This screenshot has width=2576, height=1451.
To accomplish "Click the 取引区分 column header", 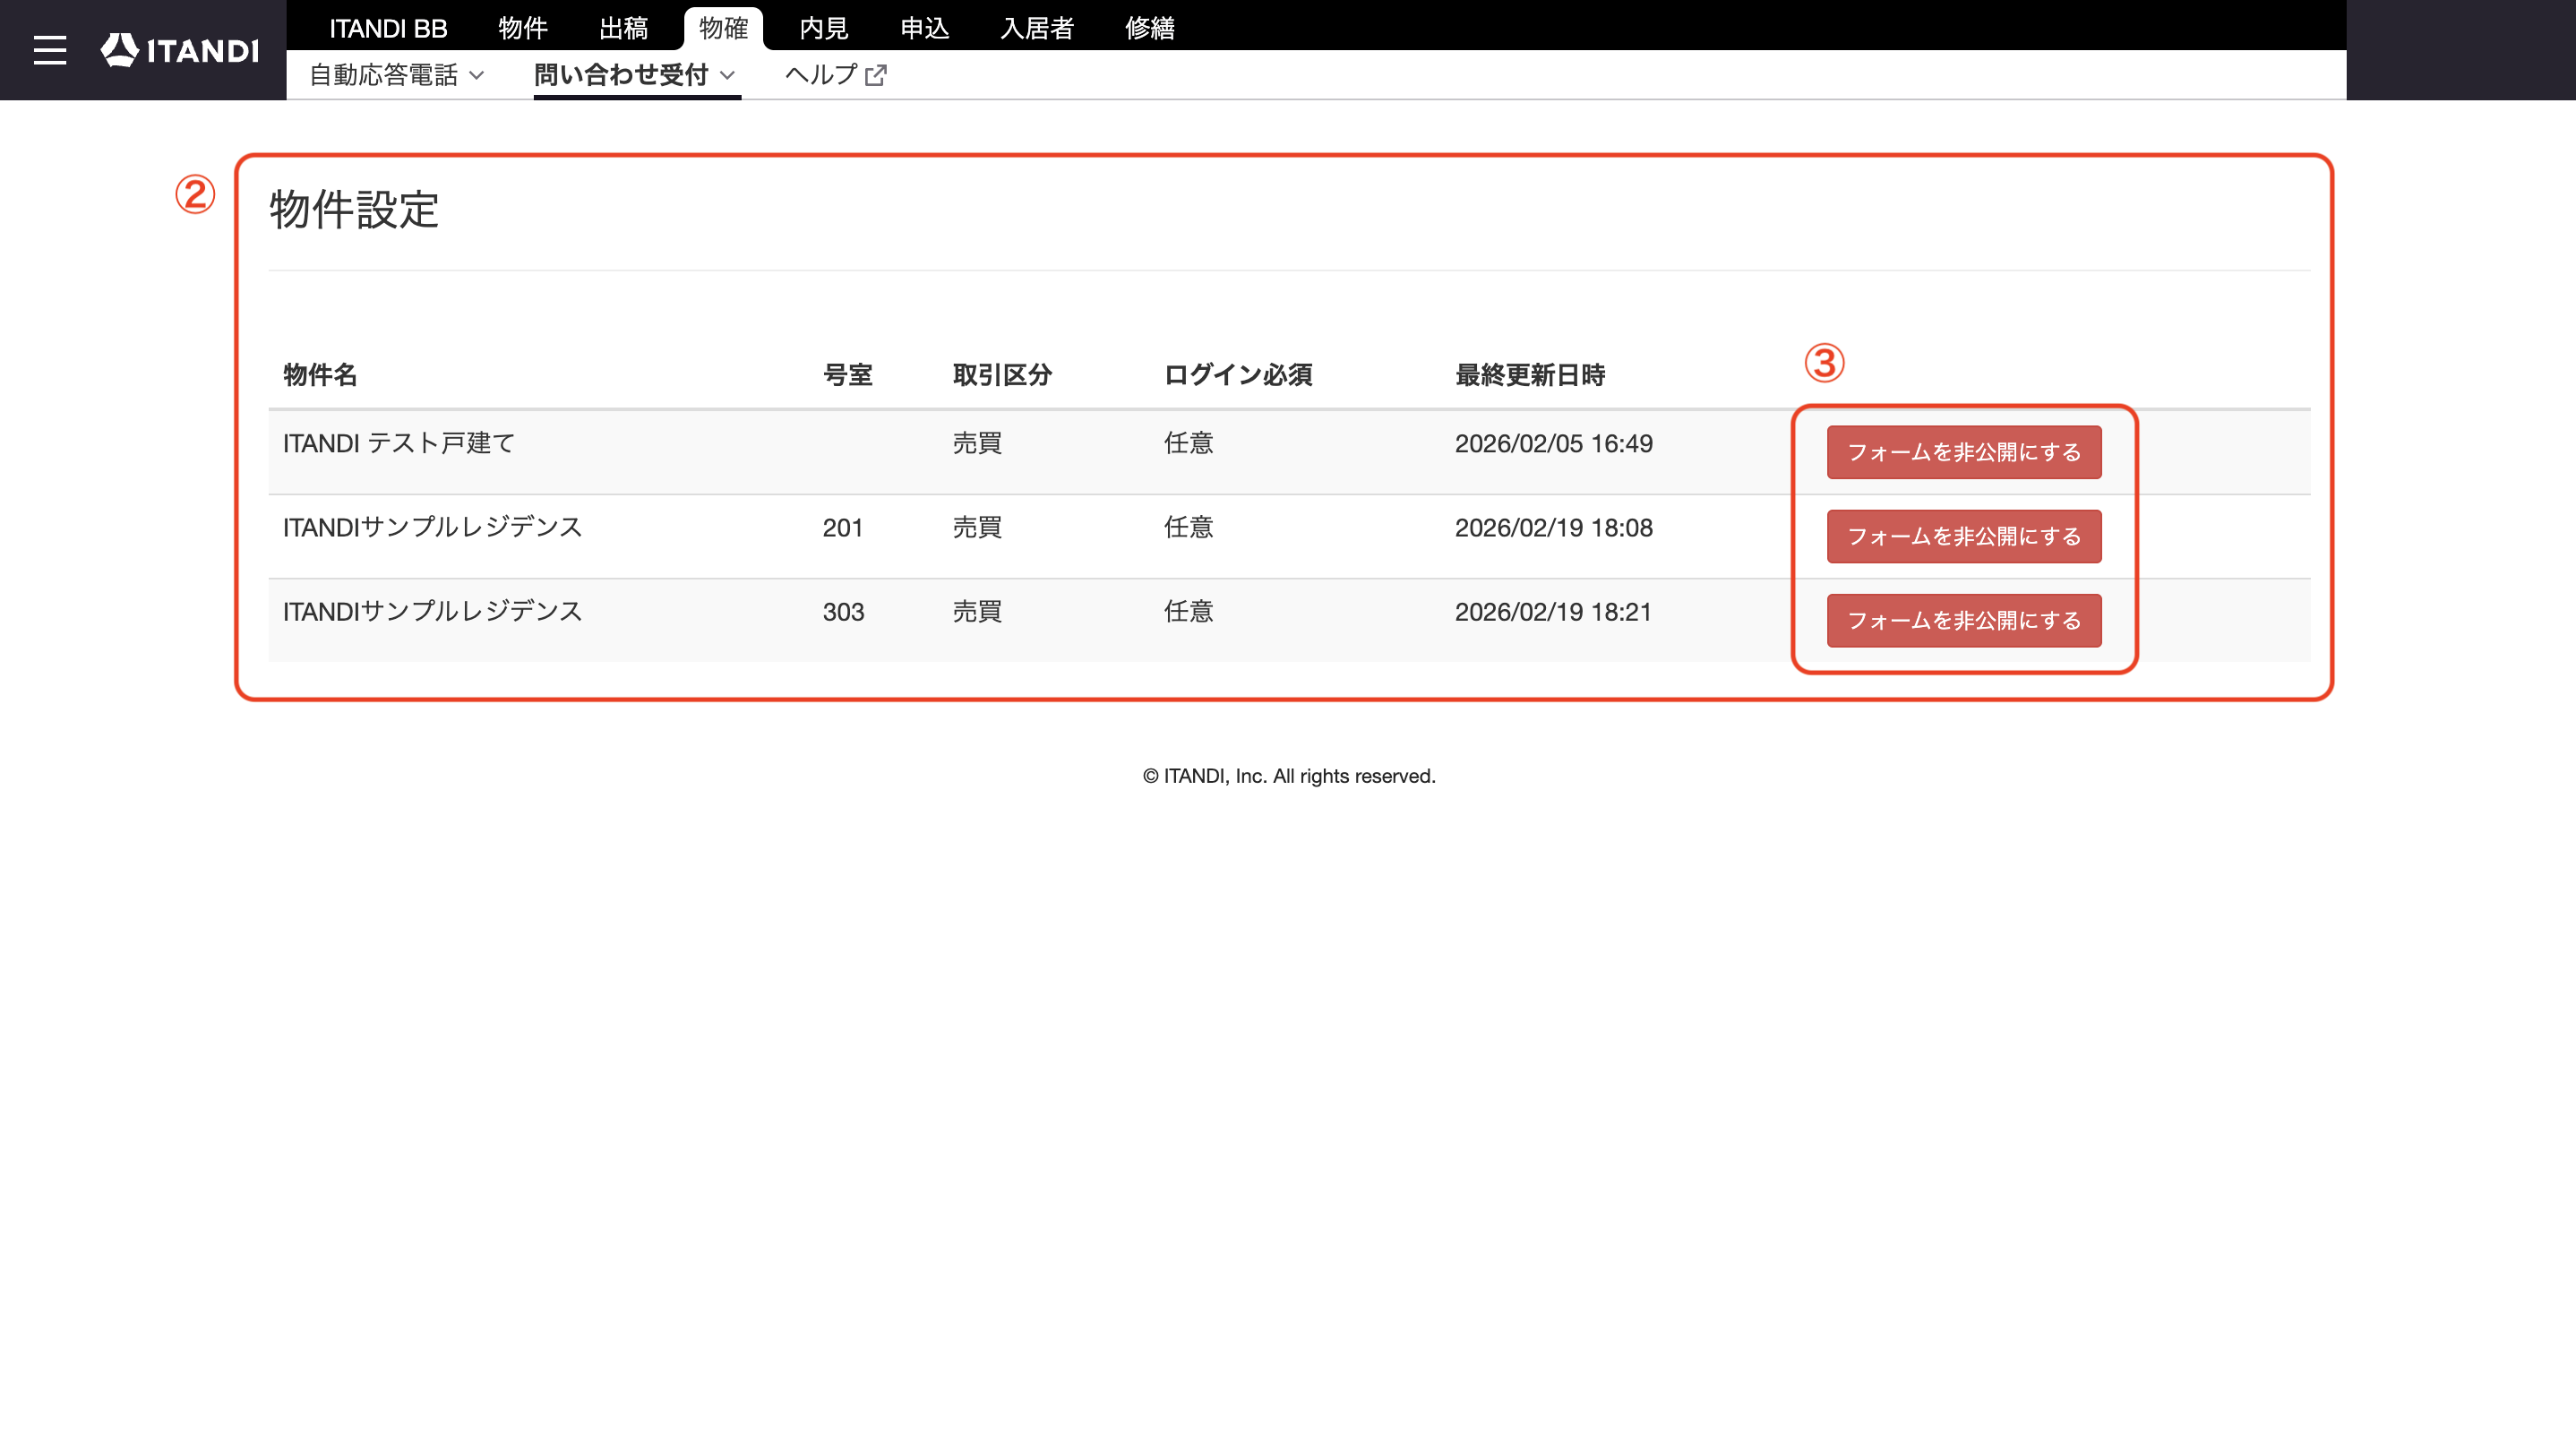I will (1002, 375).
